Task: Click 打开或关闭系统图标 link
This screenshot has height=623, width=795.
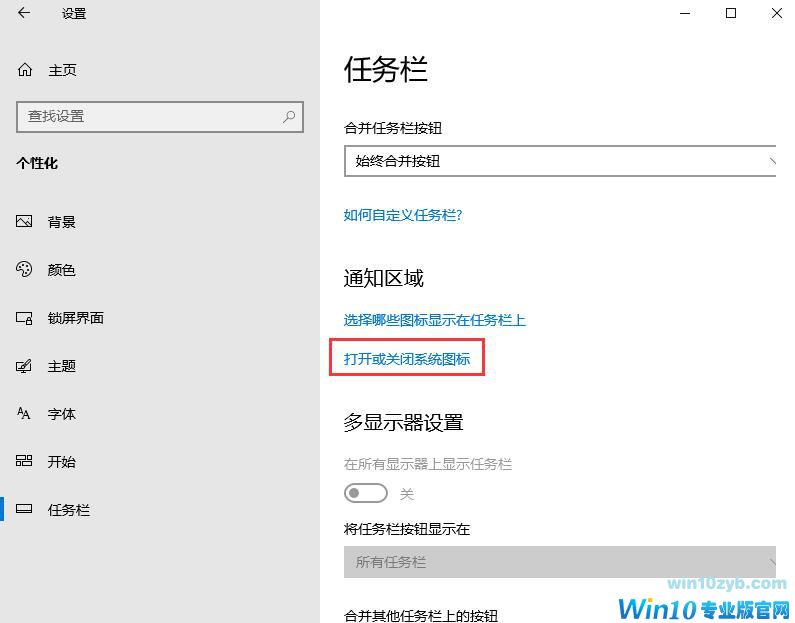Action: click(407, 359)
